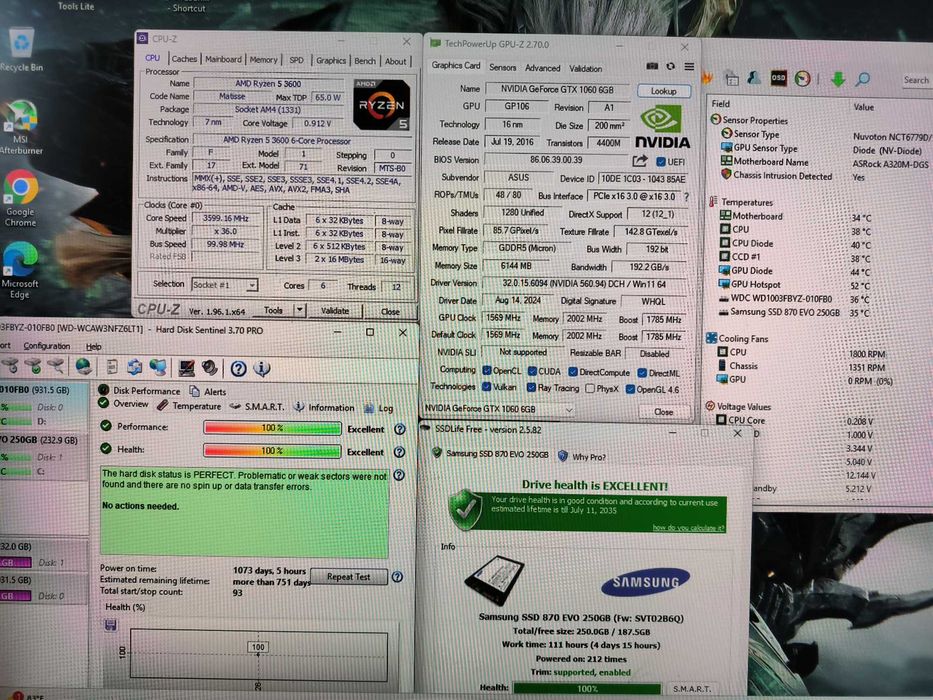Toggle the CUDA checkbox in GPU-Z
Image resolution: width=933 pixels, height=700 pixels.
pyautogui.click(x=533, y=371)
